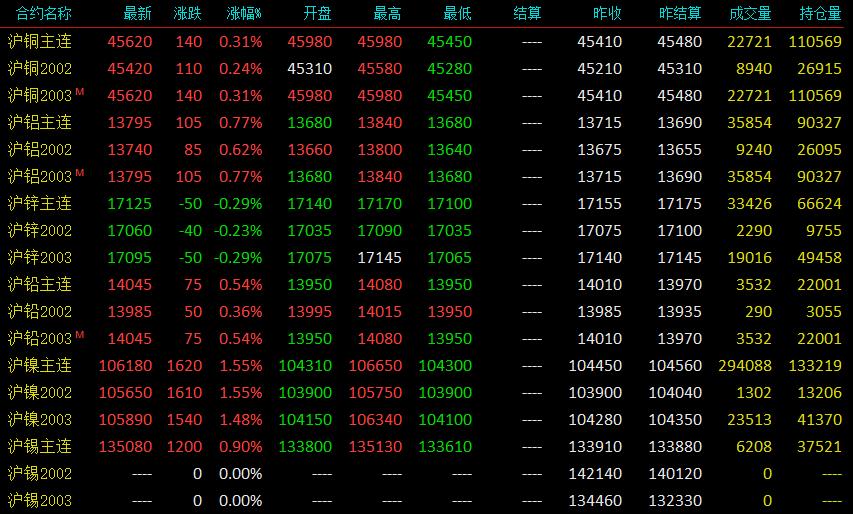Sort by the 合约名称 column header
The height and width of the screenshot is (514, 853).
(44, 13)
